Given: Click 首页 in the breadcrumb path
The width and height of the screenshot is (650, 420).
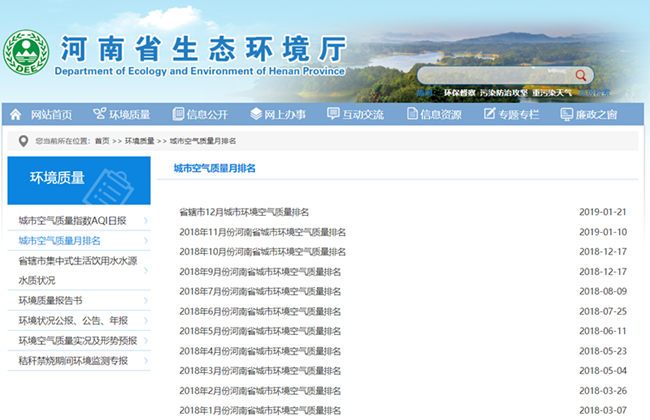Looking at the screenshot, I should pos(102,141).
